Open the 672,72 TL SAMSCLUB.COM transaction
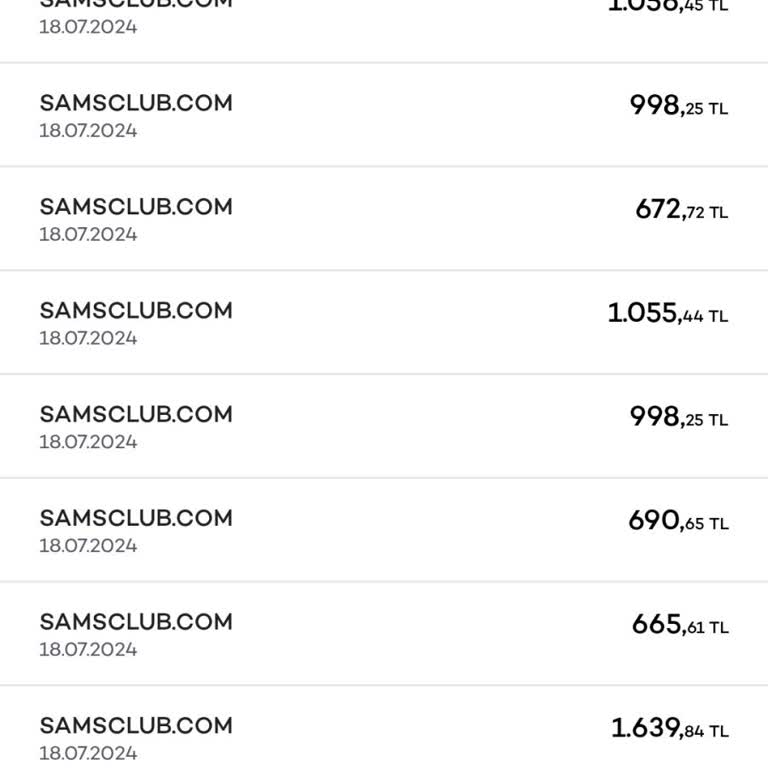Image resolution: width=768 pixels, height=768 pixels. click(x=384, y=219)
